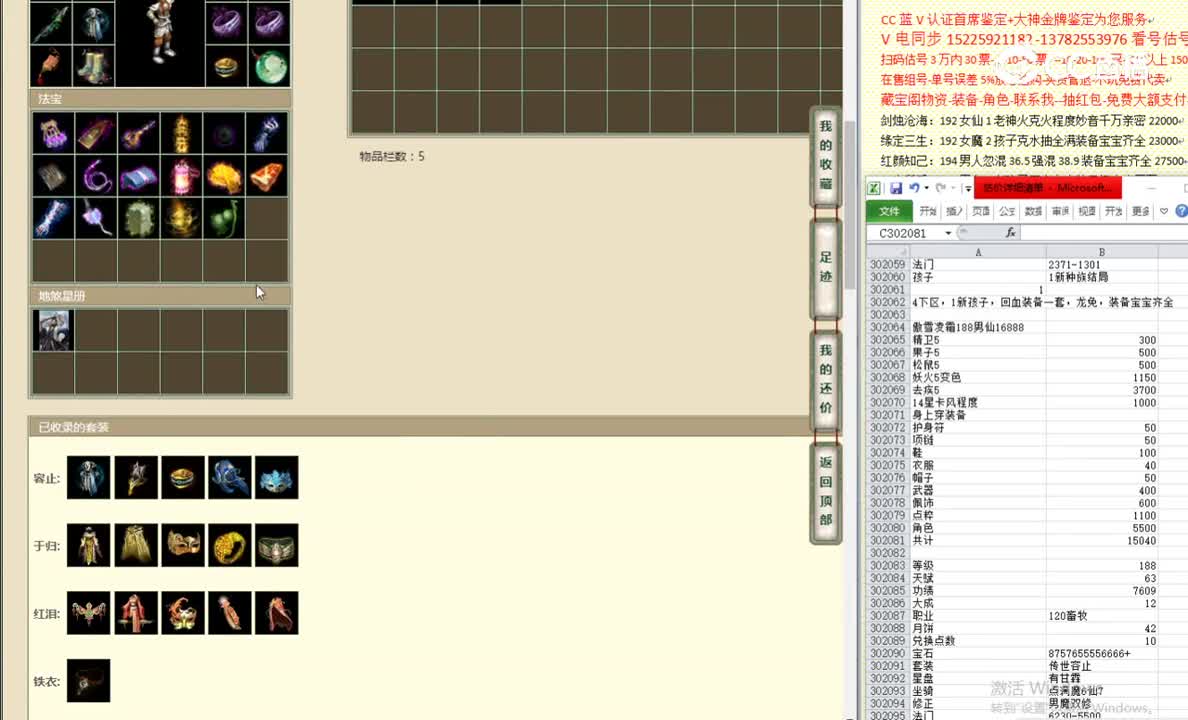Click the pink glowing lantern 法宝 icon

pos(181,177)
